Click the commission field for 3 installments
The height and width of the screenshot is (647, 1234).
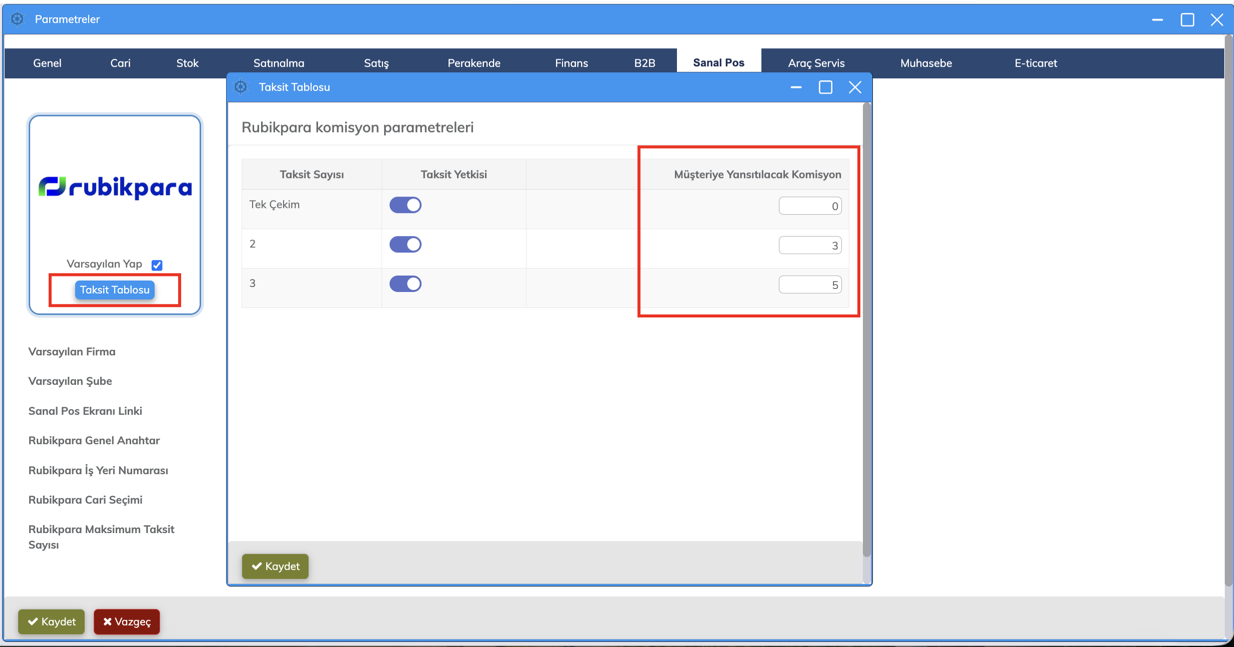click(x=809, y=285)
